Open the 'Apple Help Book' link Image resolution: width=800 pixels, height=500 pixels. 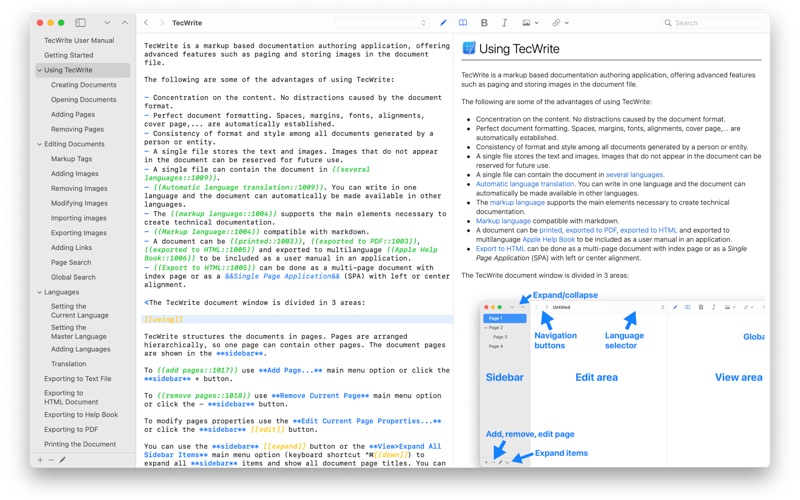click(x=548, y=239)
